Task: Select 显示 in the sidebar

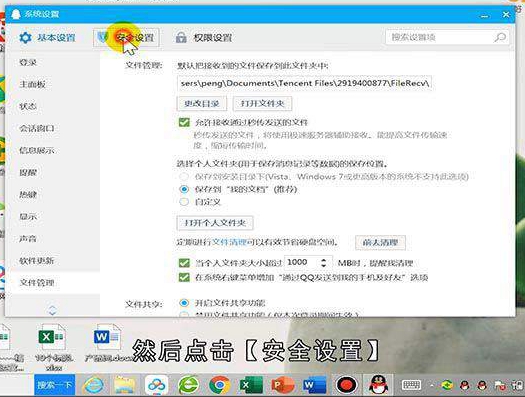Action: click(28, 217)
